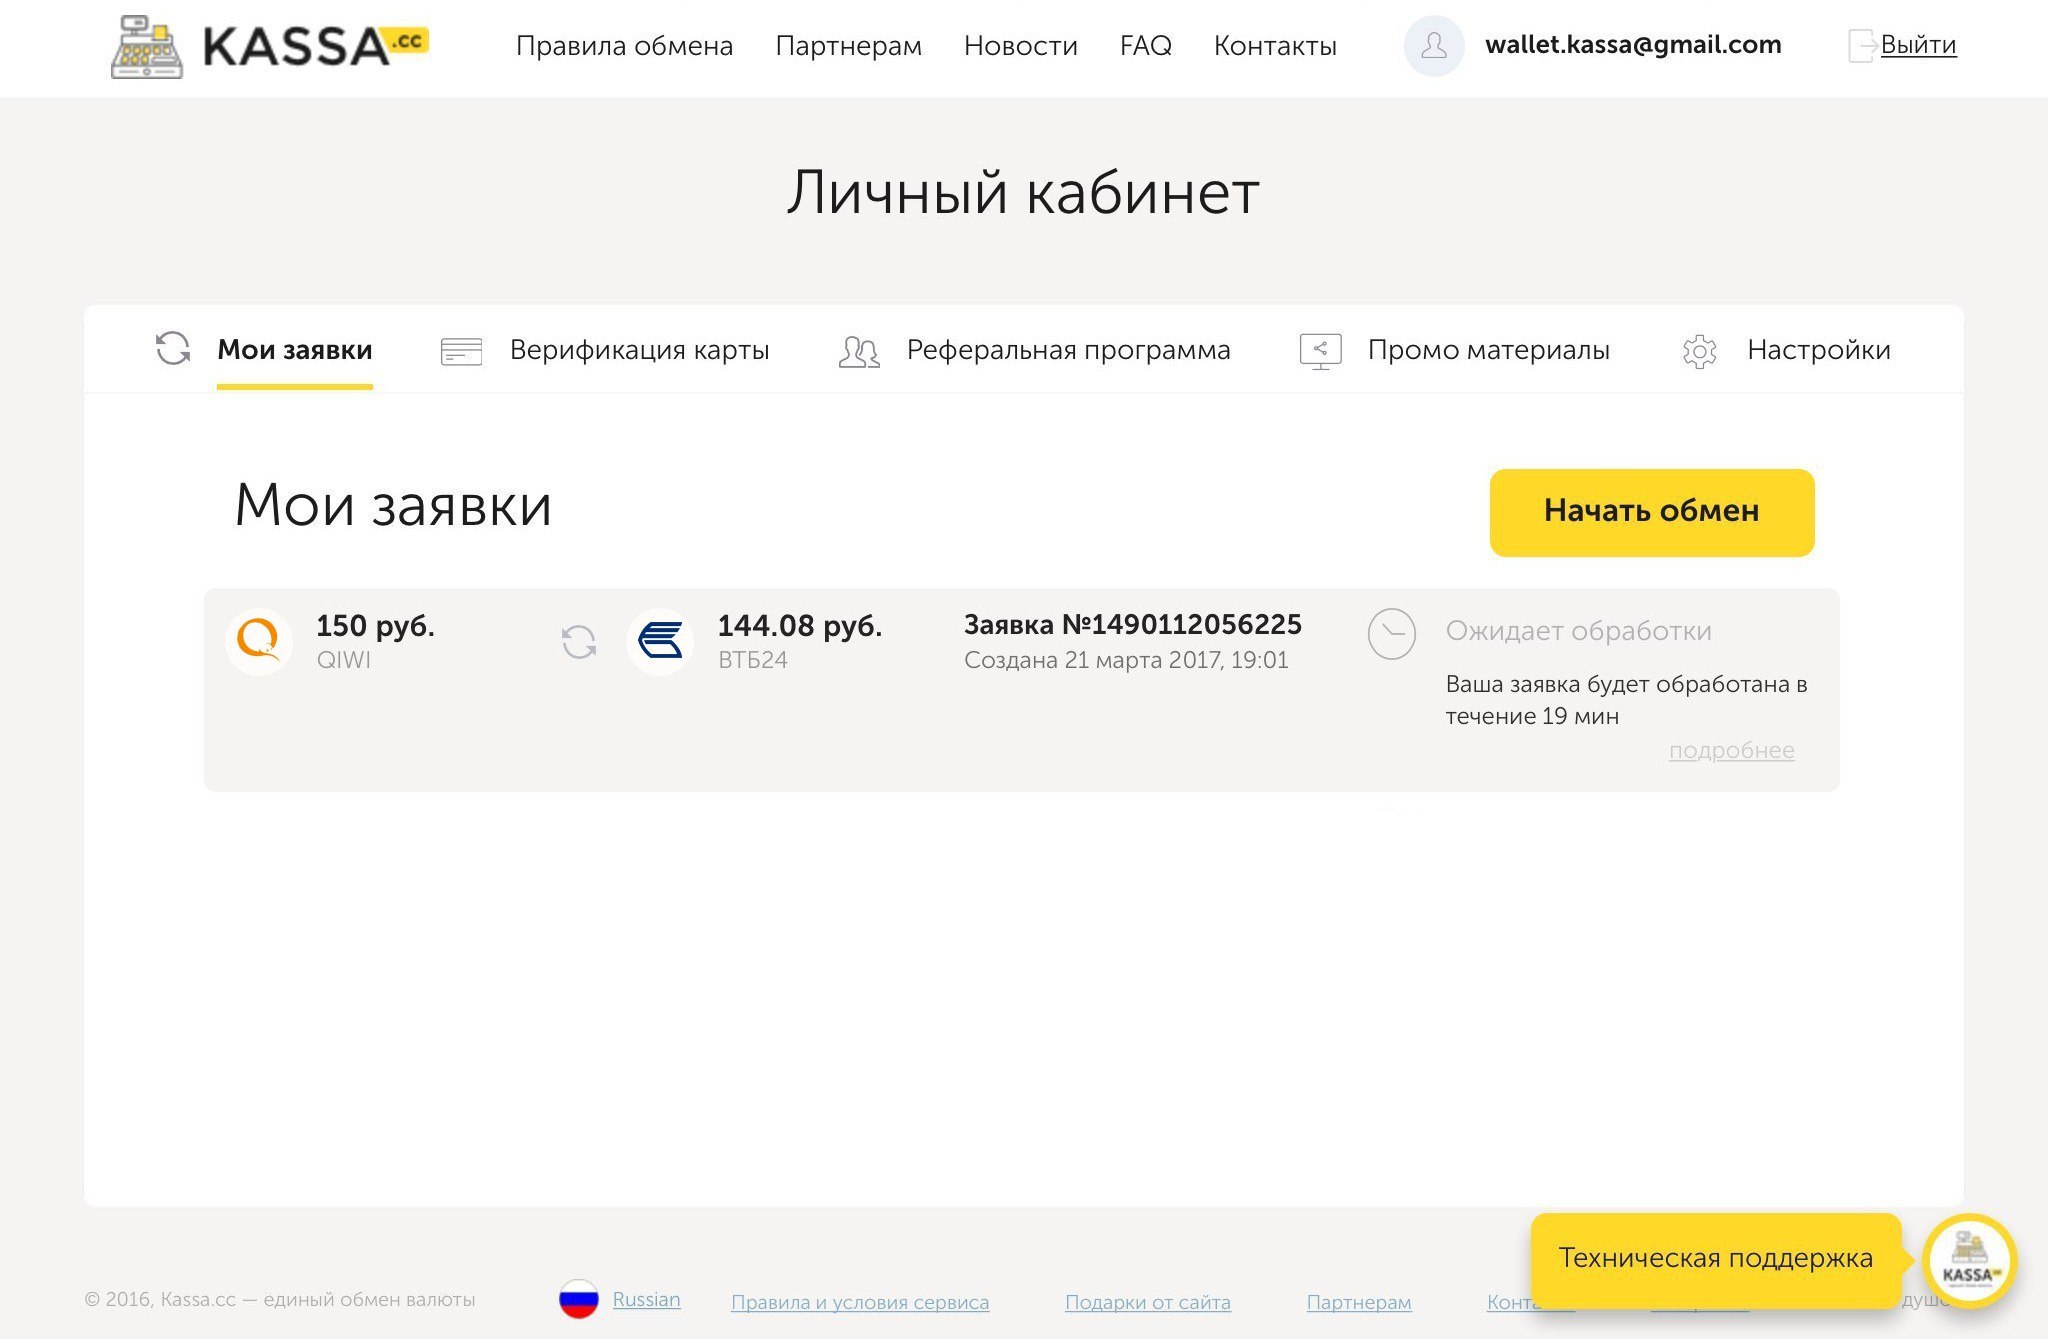Image resolution: width=2048 pixels, height=1339 pixels.
Task: Switch to the Промо материалы tab
Action: coord(1488,350)
